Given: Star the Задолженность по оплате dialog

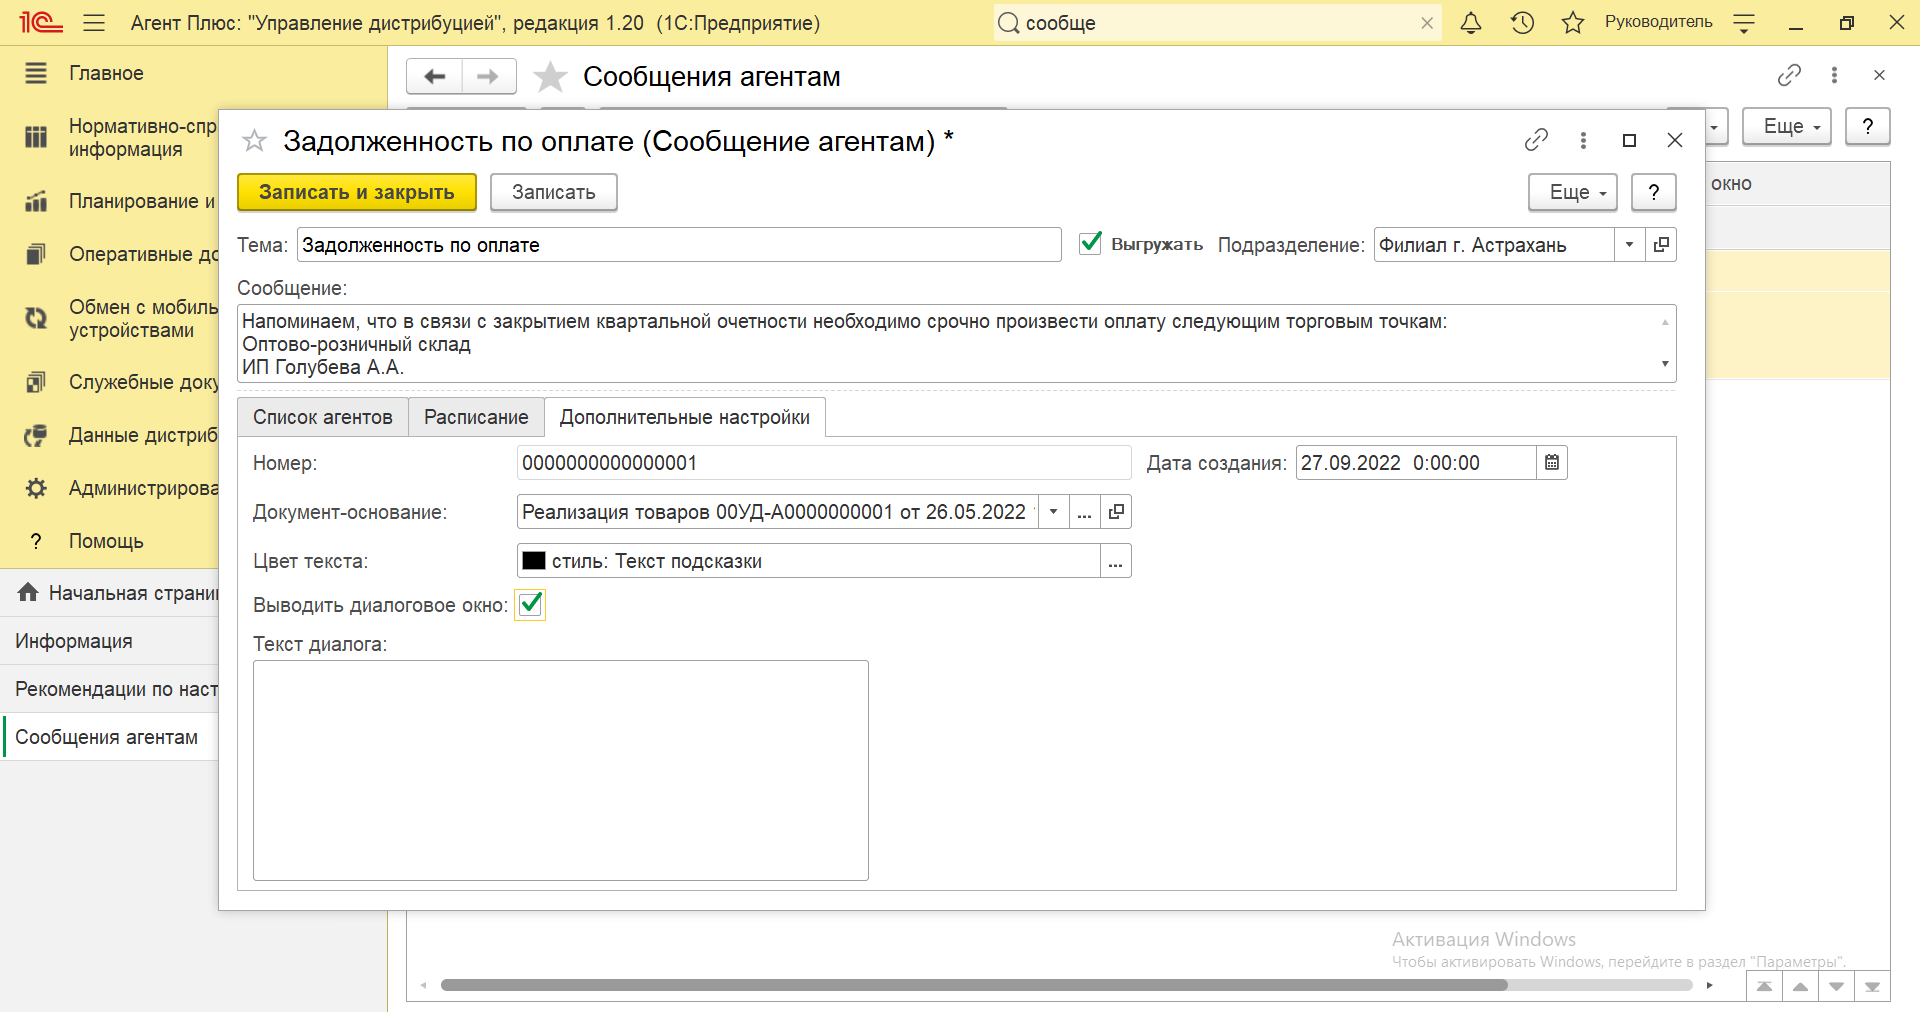Looking at the screenshot, I should click(x=254, y=141).
